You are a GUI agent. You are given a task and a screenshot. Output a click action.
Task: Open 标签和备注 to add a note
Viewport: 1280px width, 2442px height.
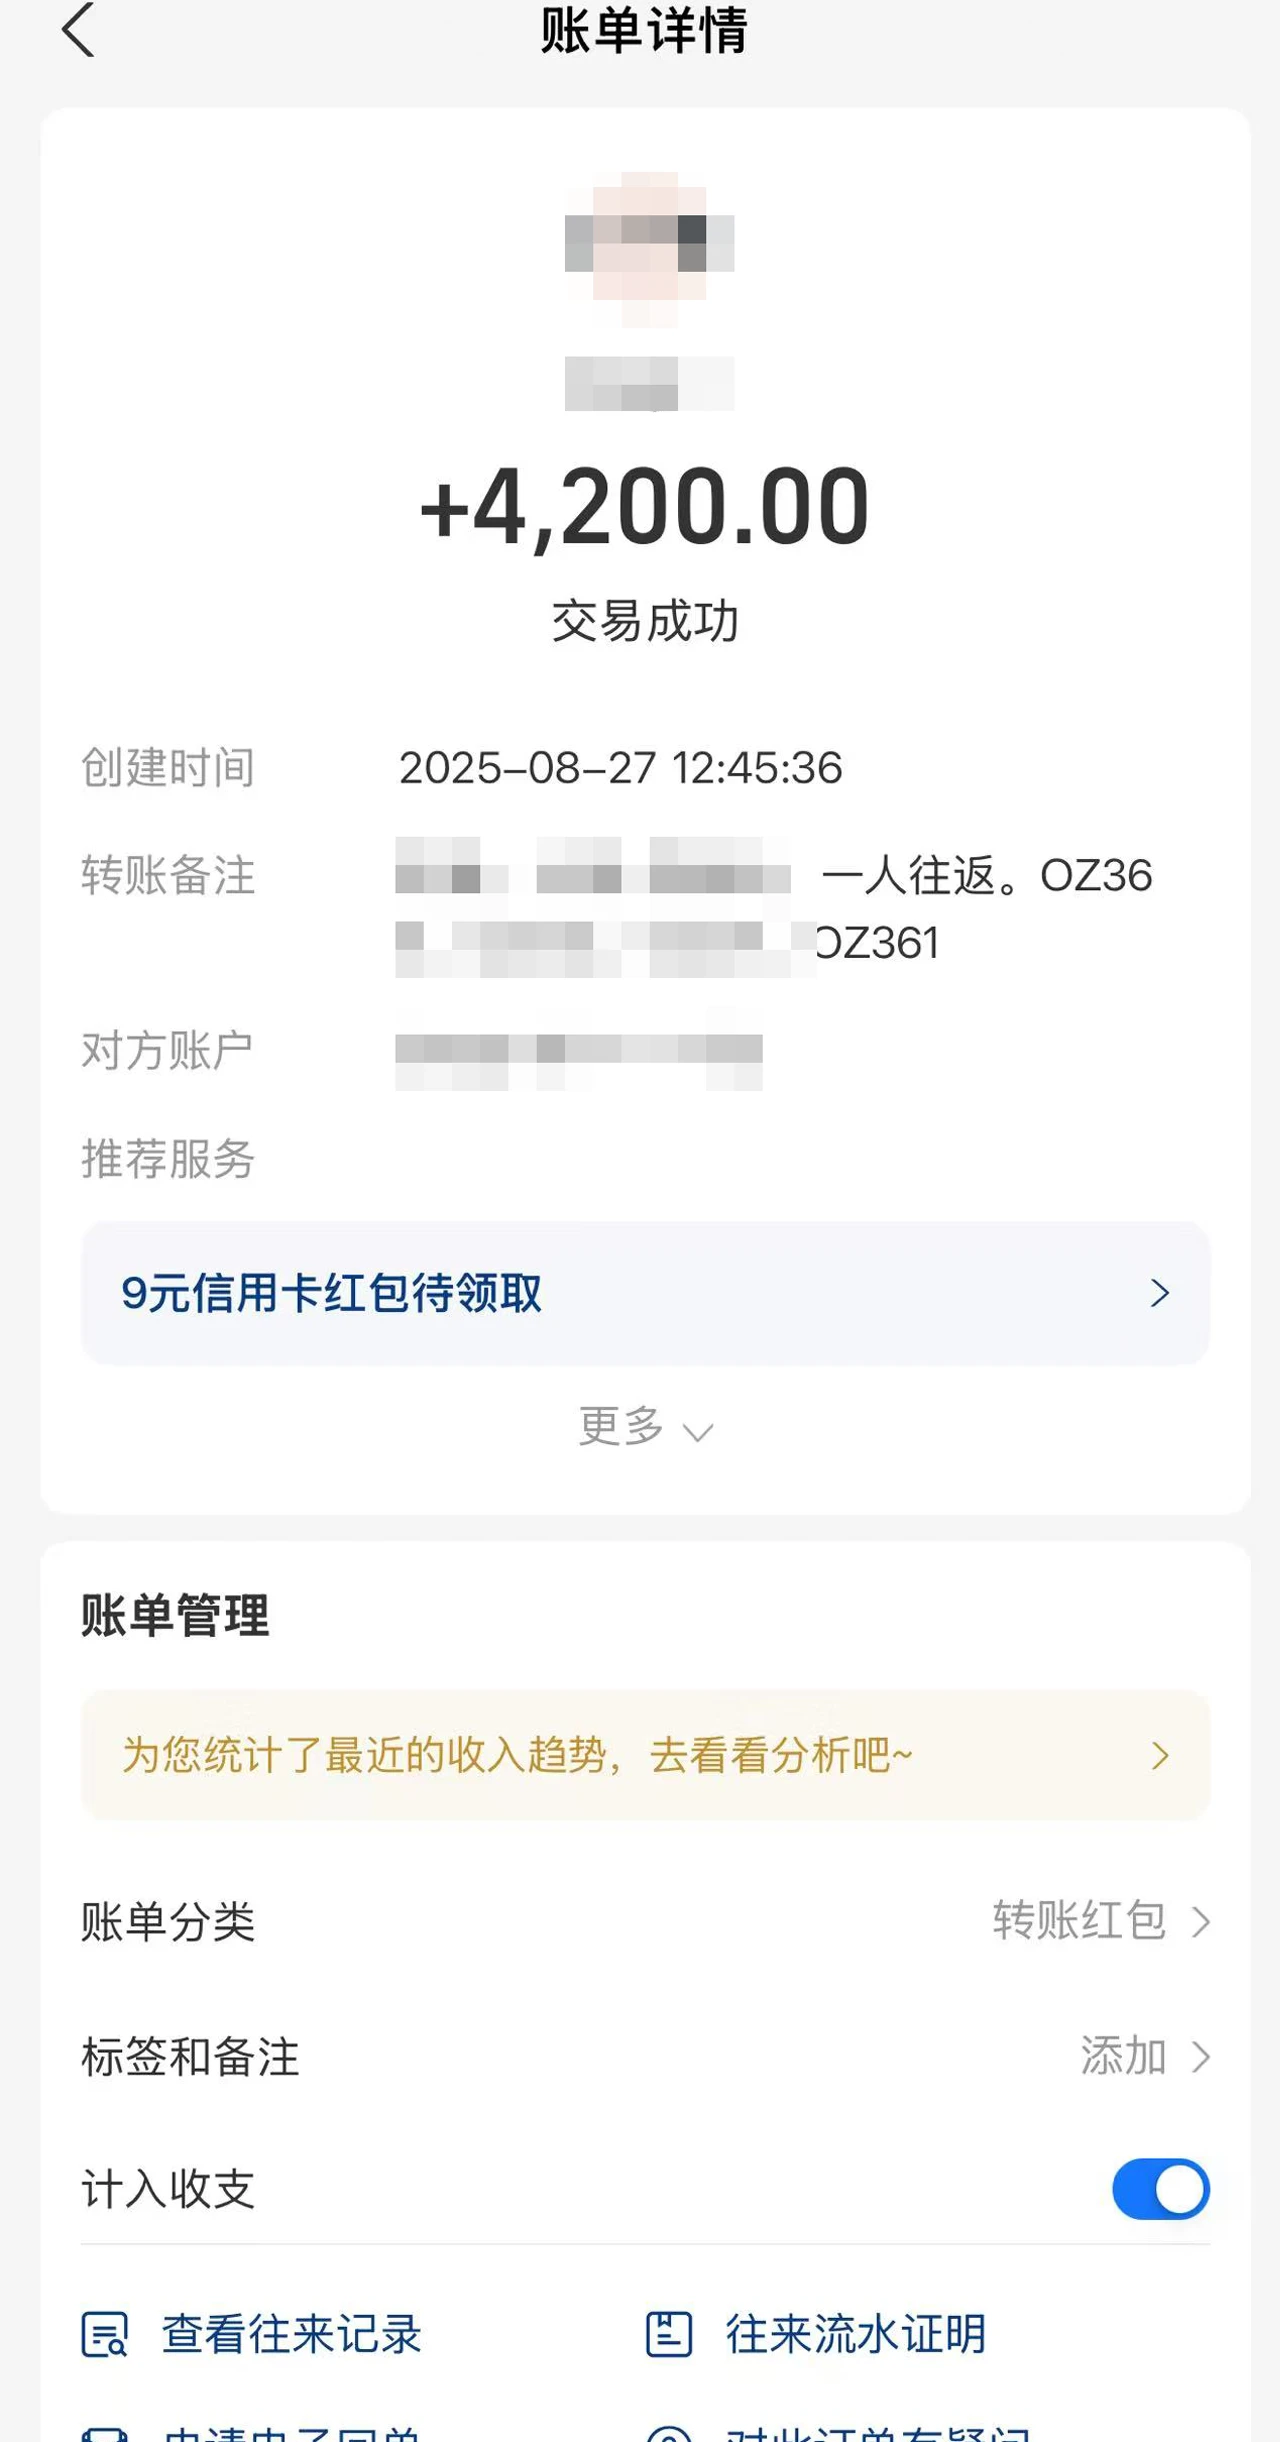click(190, 2057)
